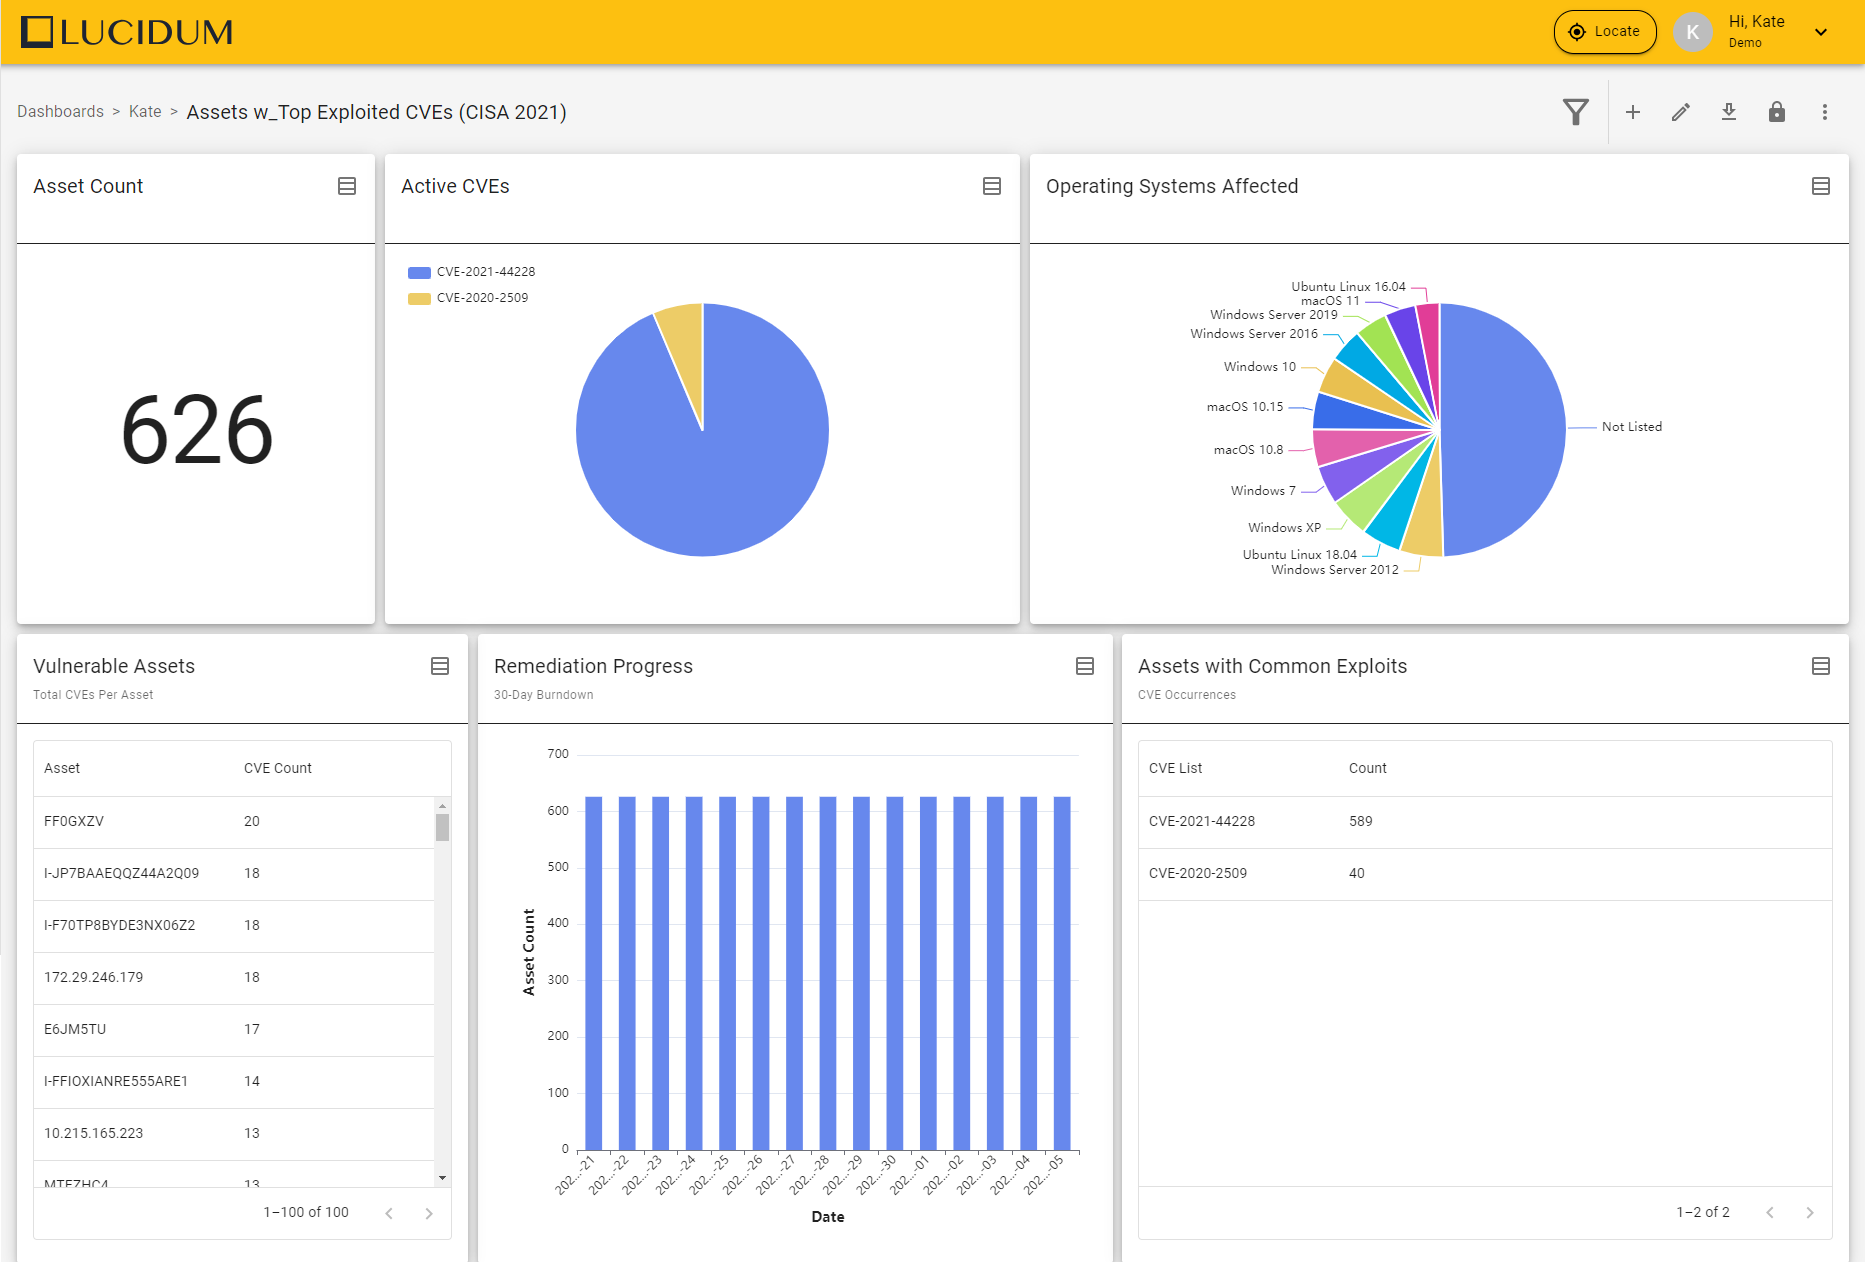
Task: Expand the user account chevron for Kate
Action: [1822, 31]
